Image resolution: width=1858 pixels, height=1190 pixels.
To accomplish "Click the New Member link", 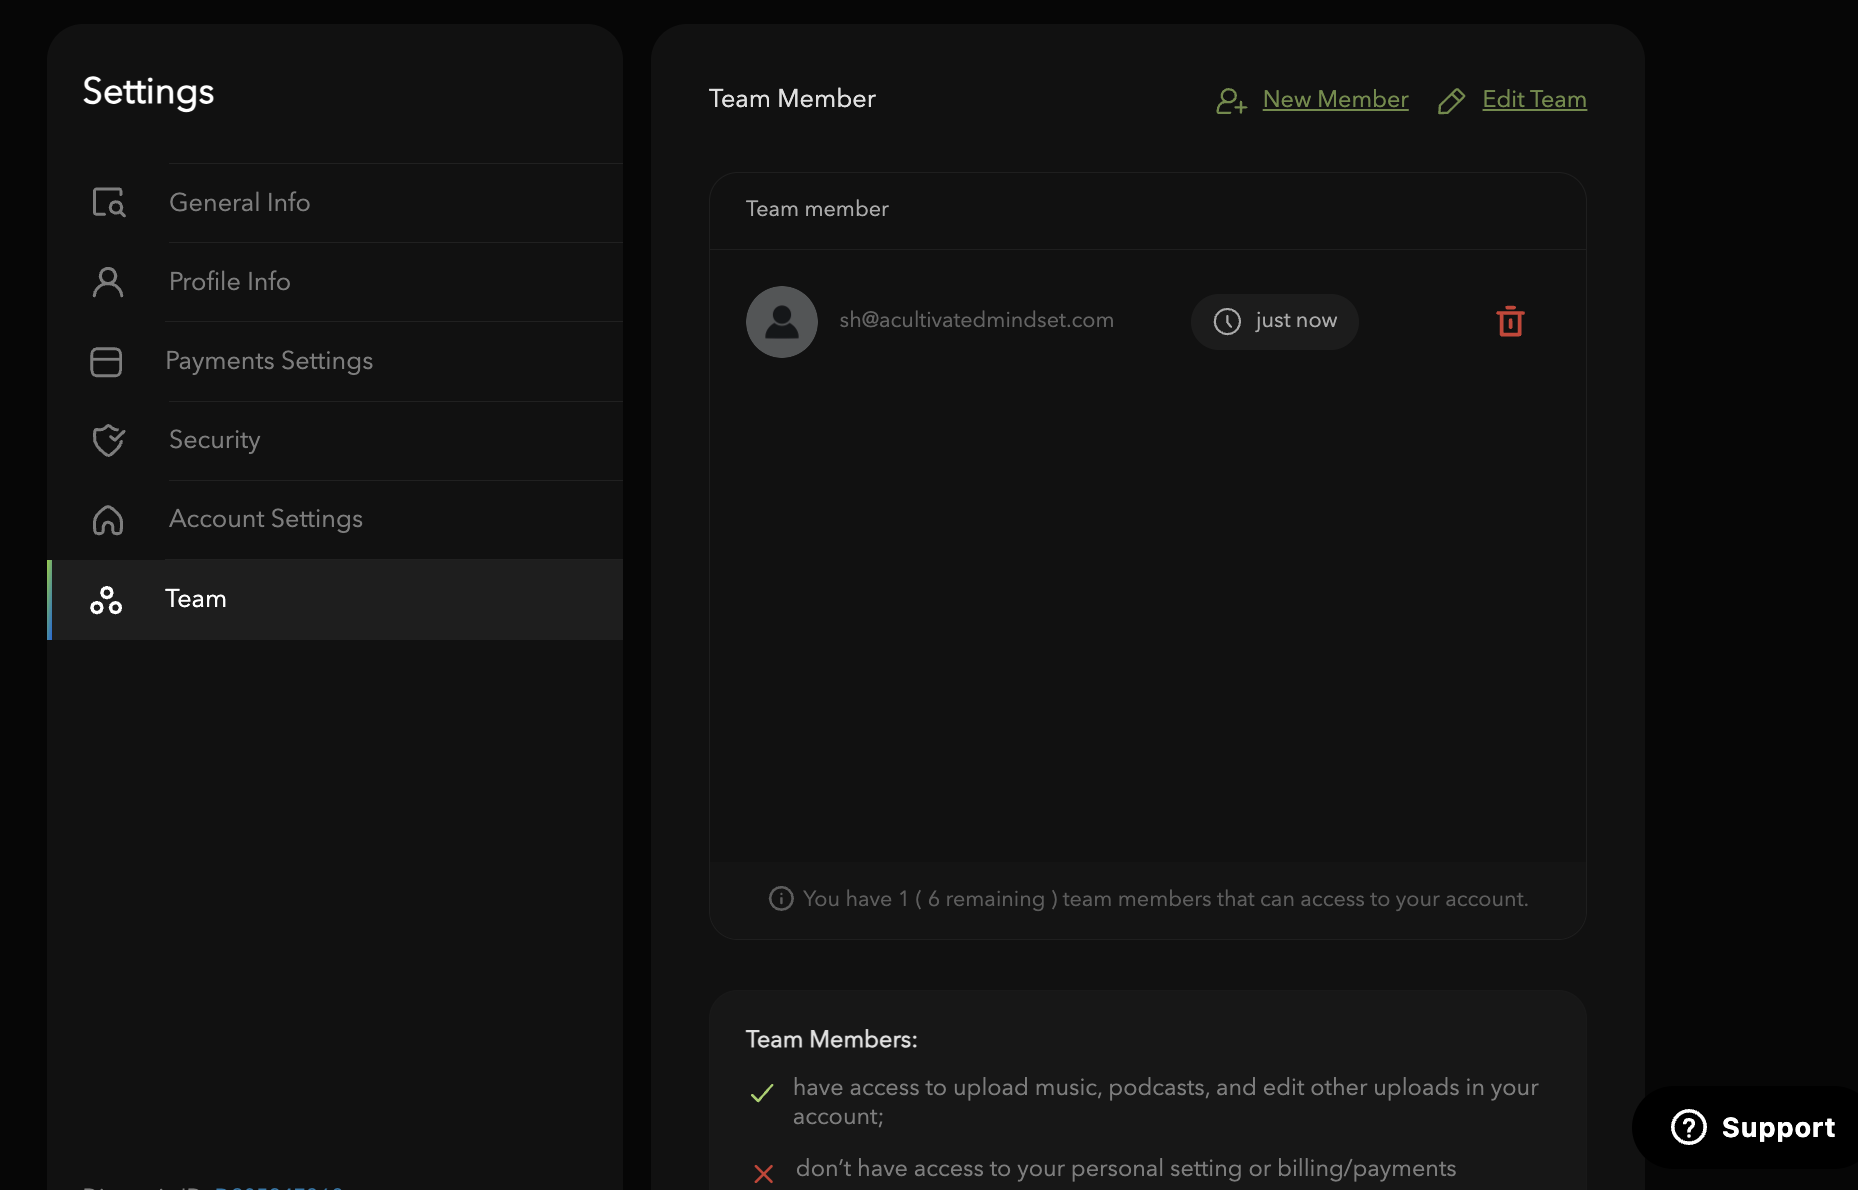I will click(x=1335, y=99).
